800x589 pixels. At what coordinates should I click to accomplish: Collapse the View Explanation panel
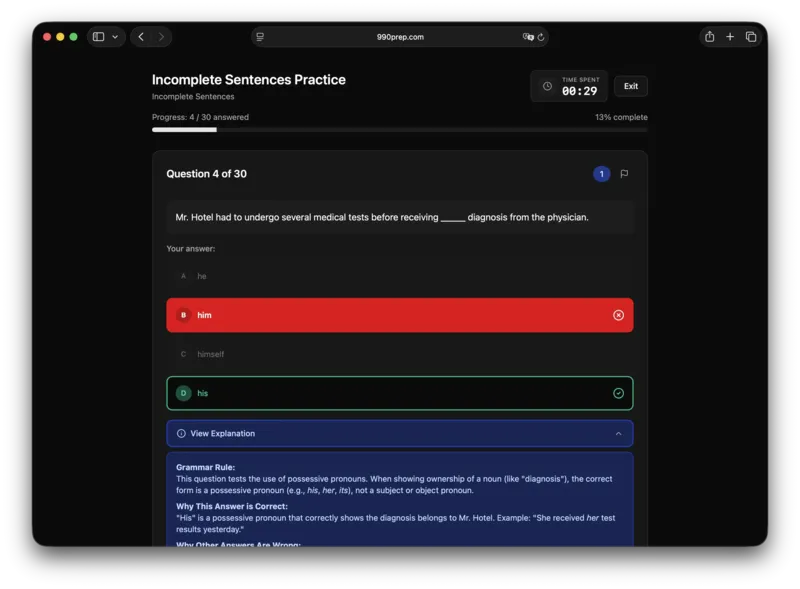pyautogui.click(x=618, y=434)
